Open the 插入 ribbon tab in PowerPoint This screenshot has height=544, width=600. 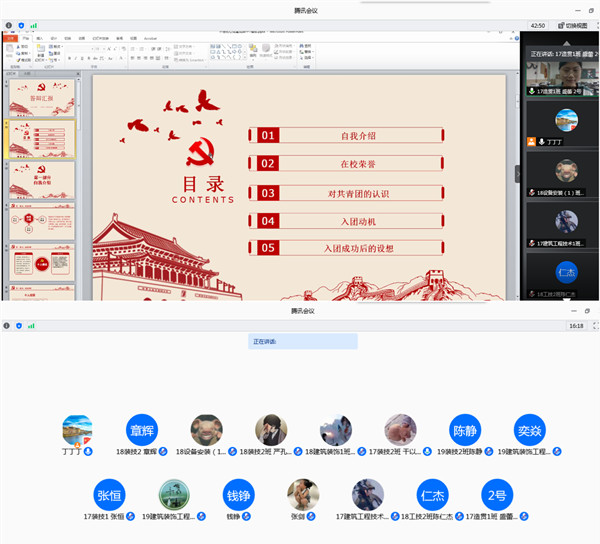pos(40,39)
